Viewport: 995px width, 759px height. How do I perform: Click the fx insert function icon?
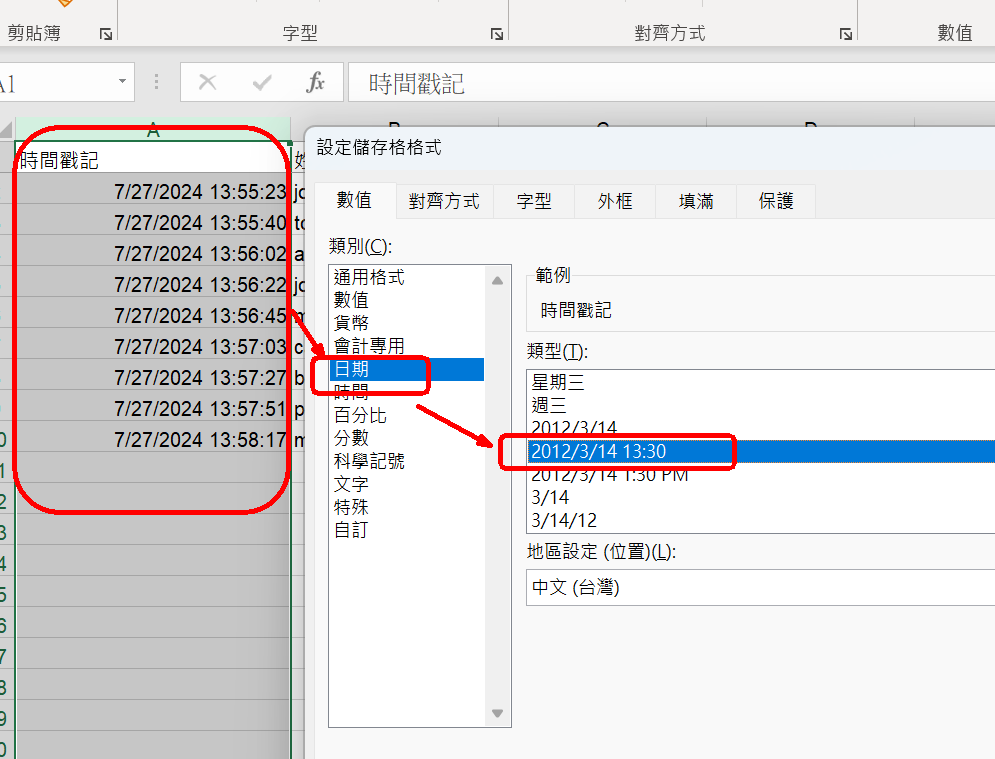pos(315,83)
